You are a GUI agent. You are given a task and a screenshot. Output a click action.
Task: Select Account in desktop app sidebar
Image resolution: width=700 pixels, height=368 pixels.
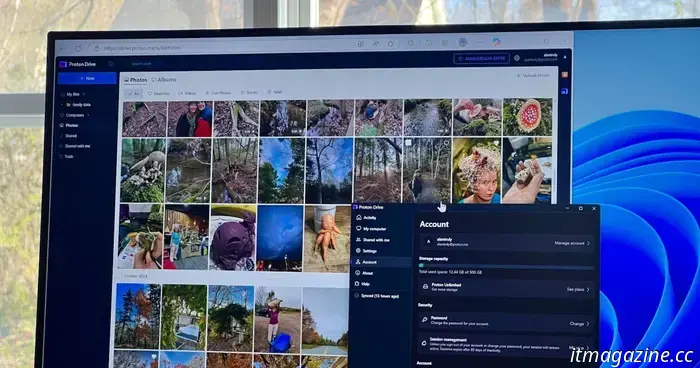pos(382,262)
